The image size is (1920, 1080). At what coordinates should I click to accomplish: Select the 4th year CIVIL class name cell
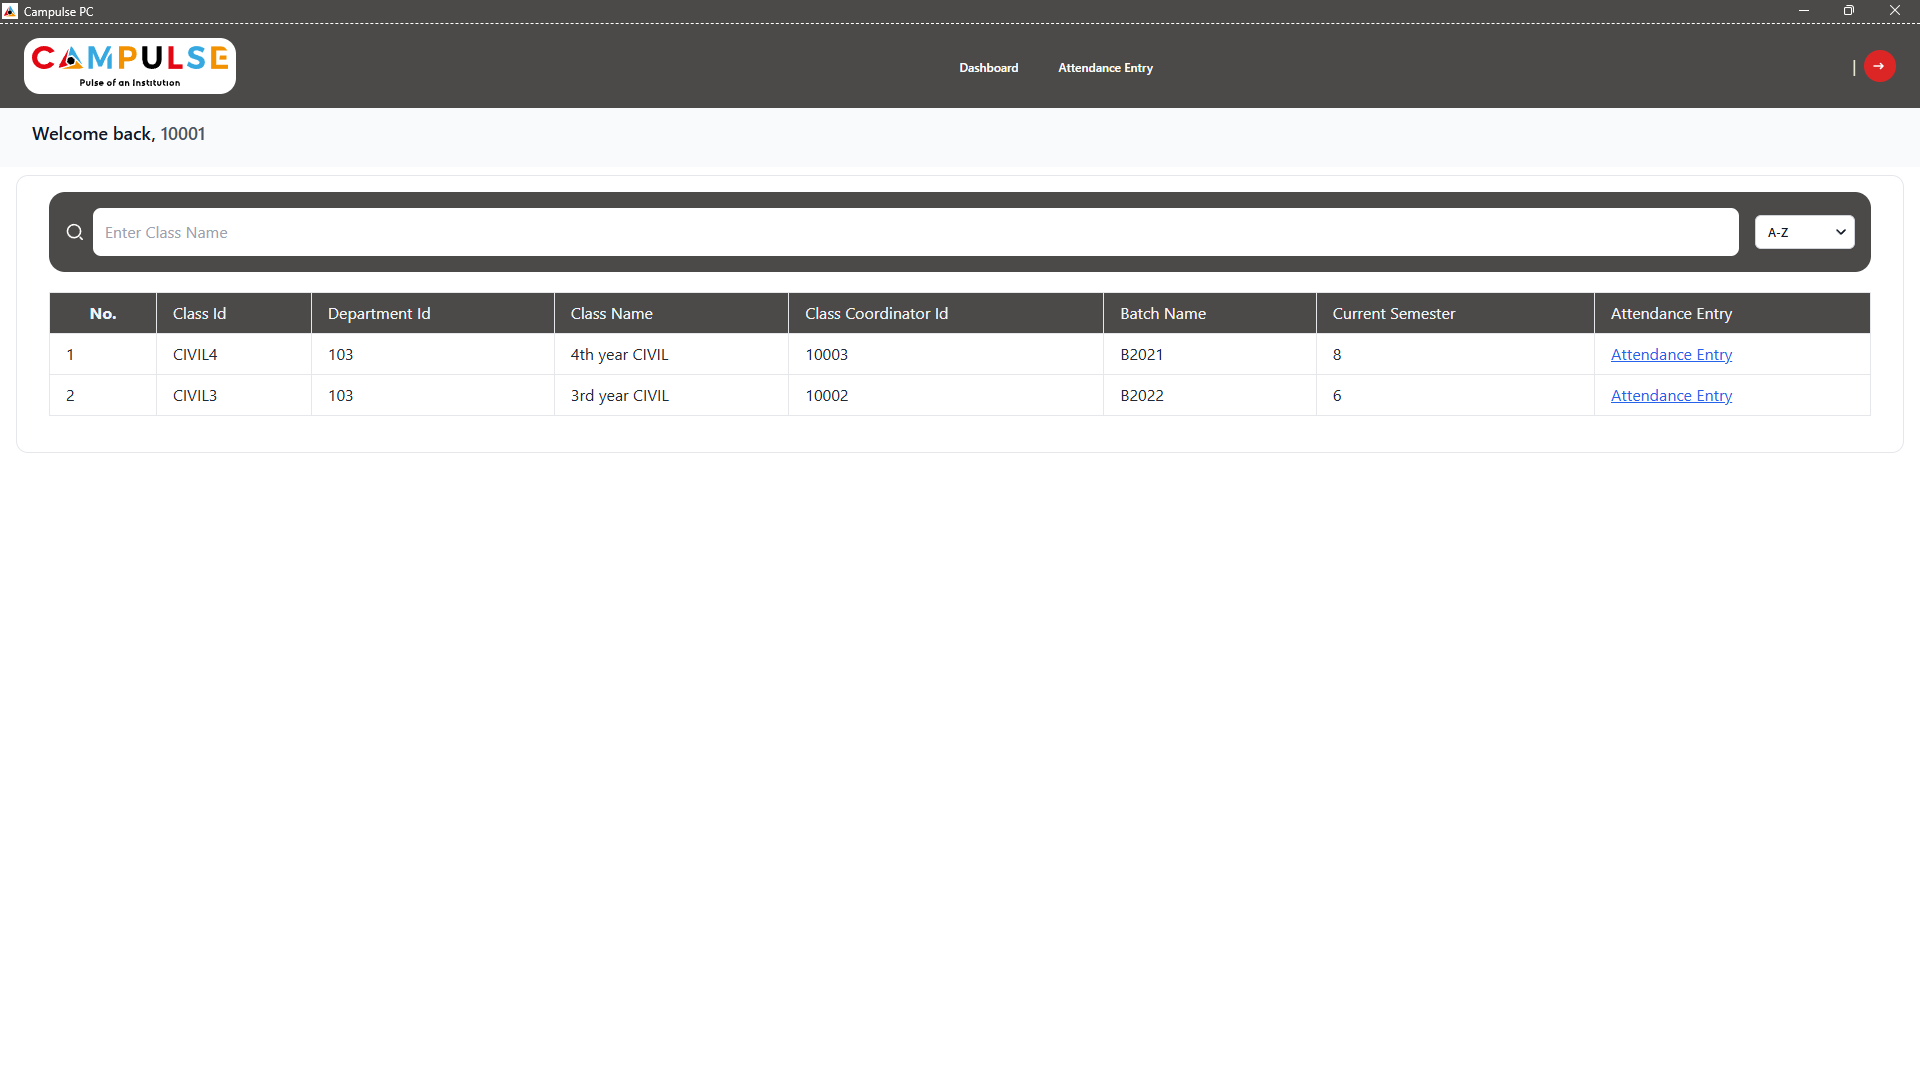click(619, 355)
